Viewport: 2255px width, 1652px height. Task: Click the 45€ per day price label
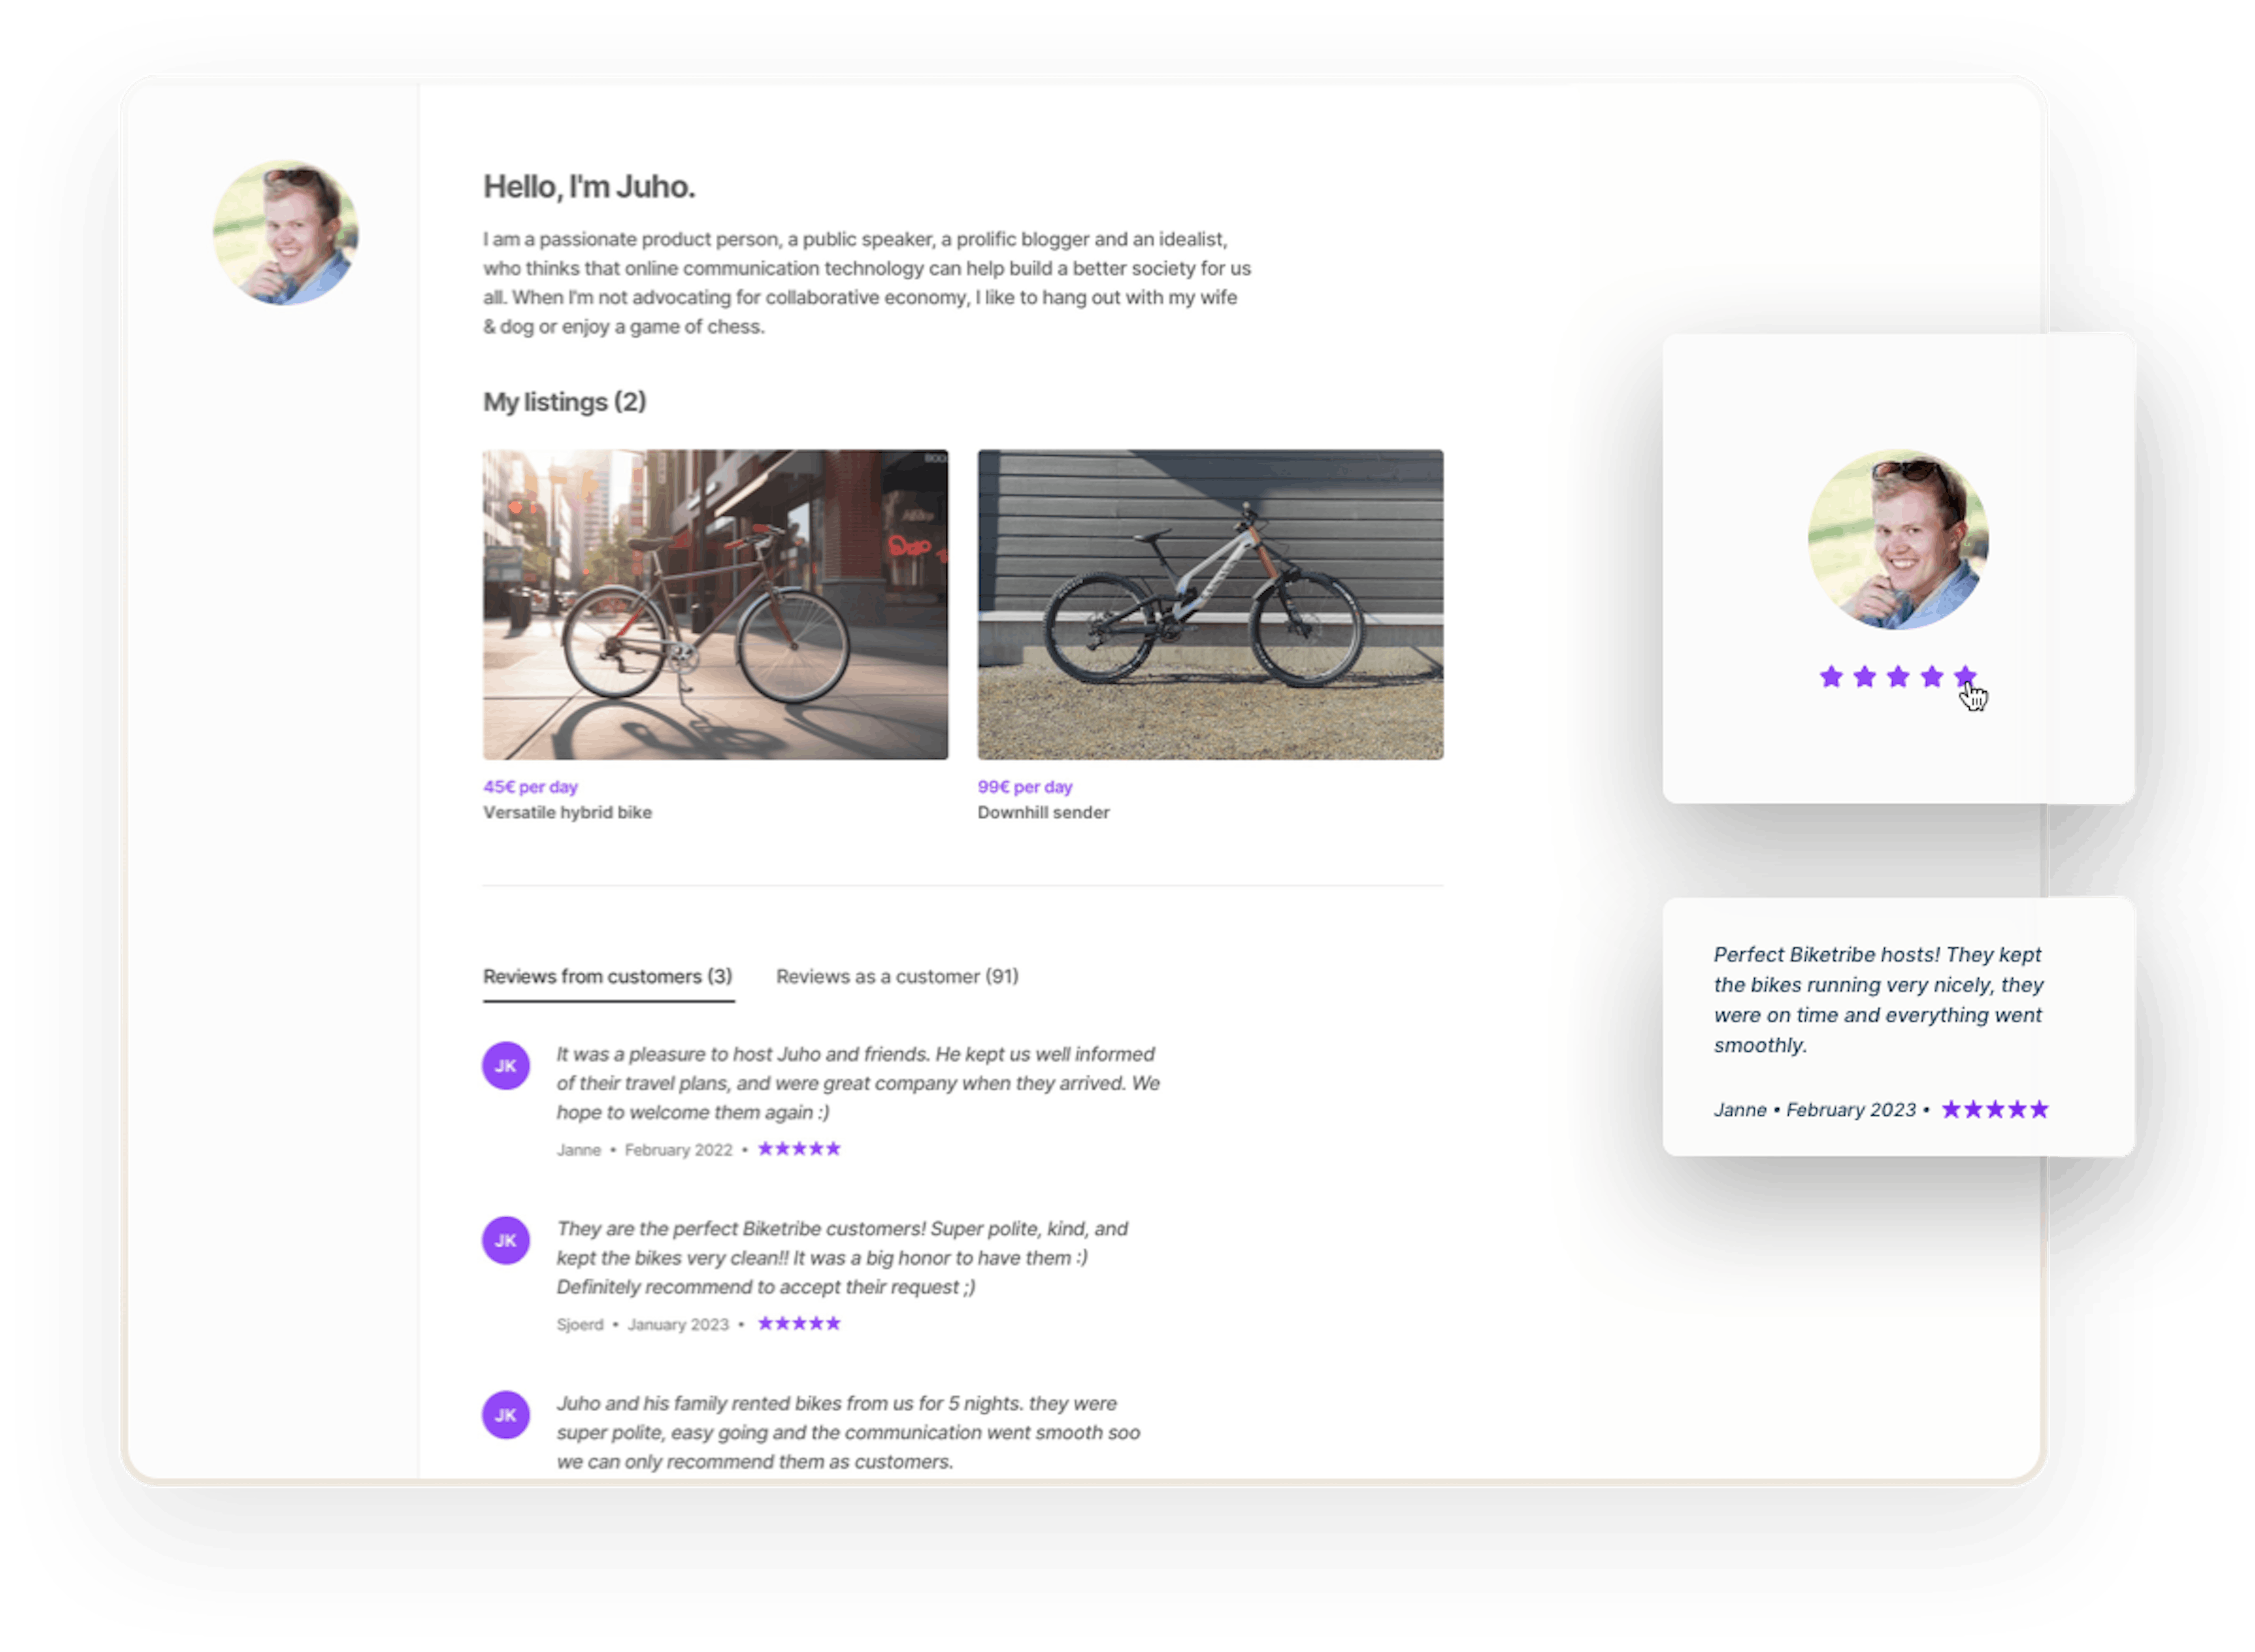530,786
